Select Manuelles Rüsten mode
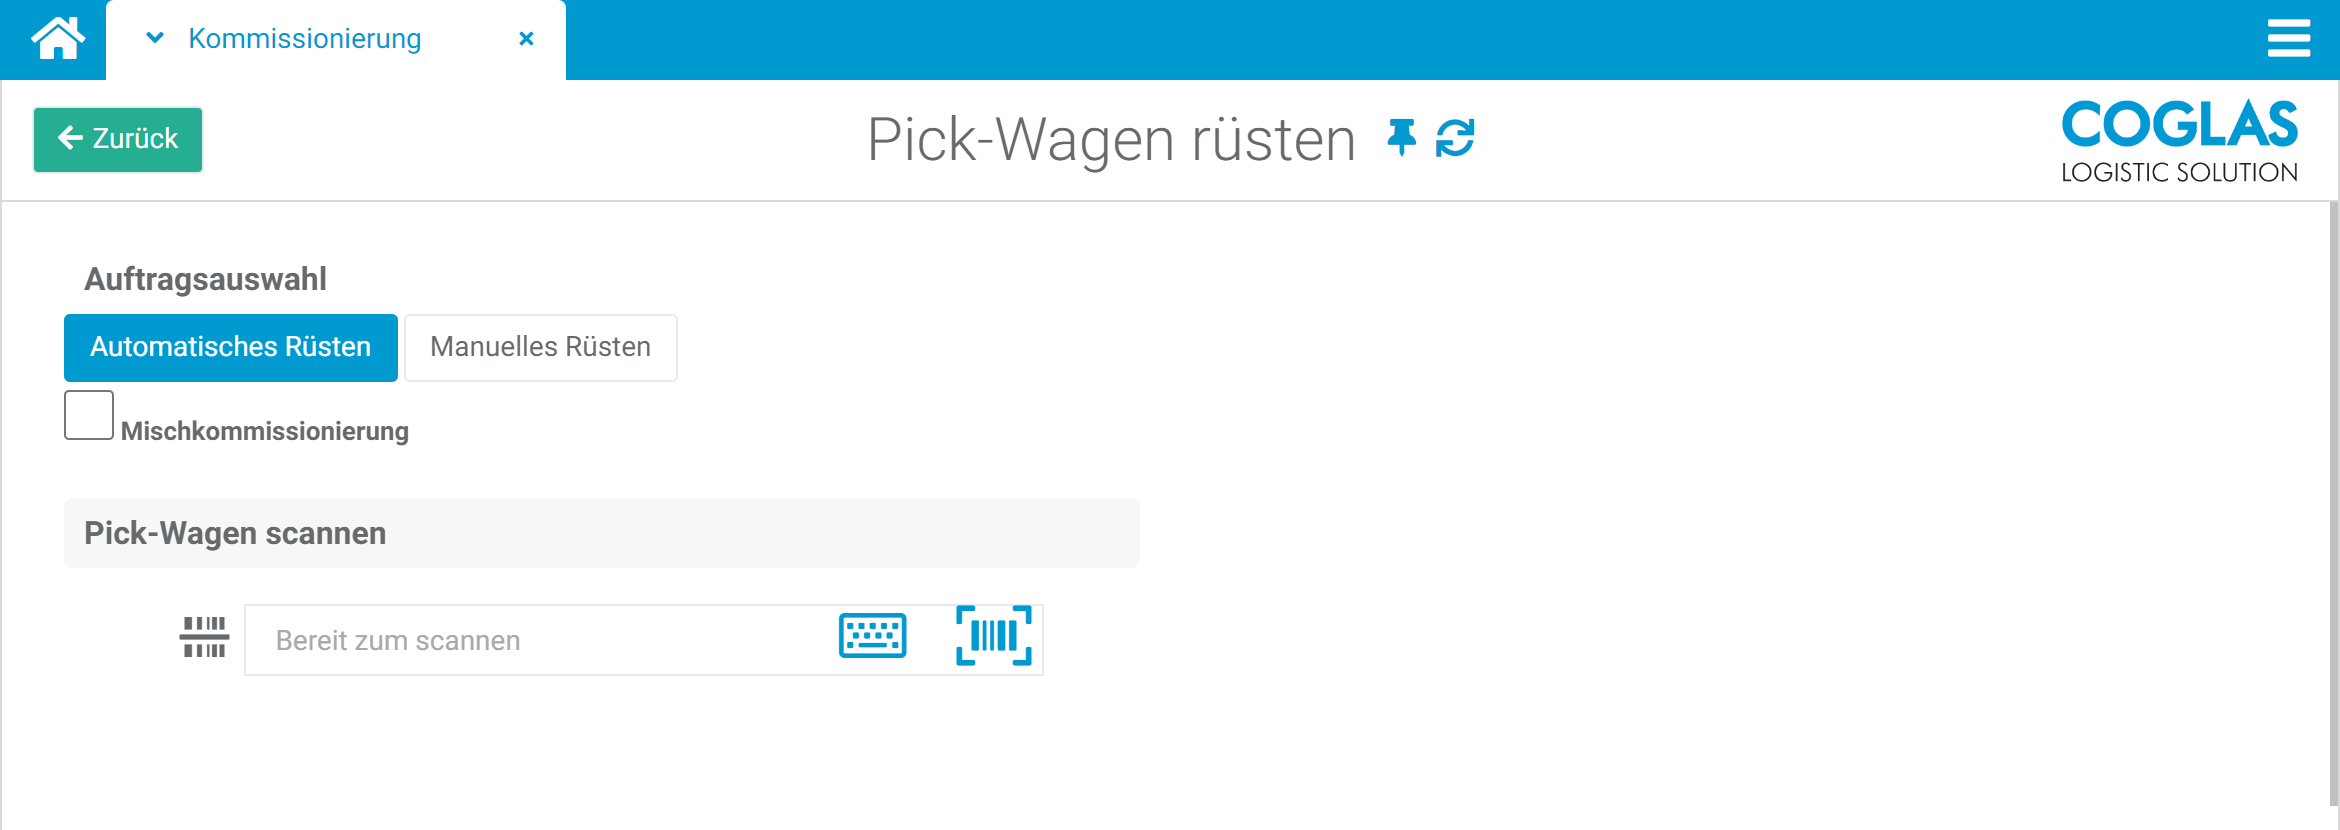This screenshot has height=830, width=2340. point(541,347)
